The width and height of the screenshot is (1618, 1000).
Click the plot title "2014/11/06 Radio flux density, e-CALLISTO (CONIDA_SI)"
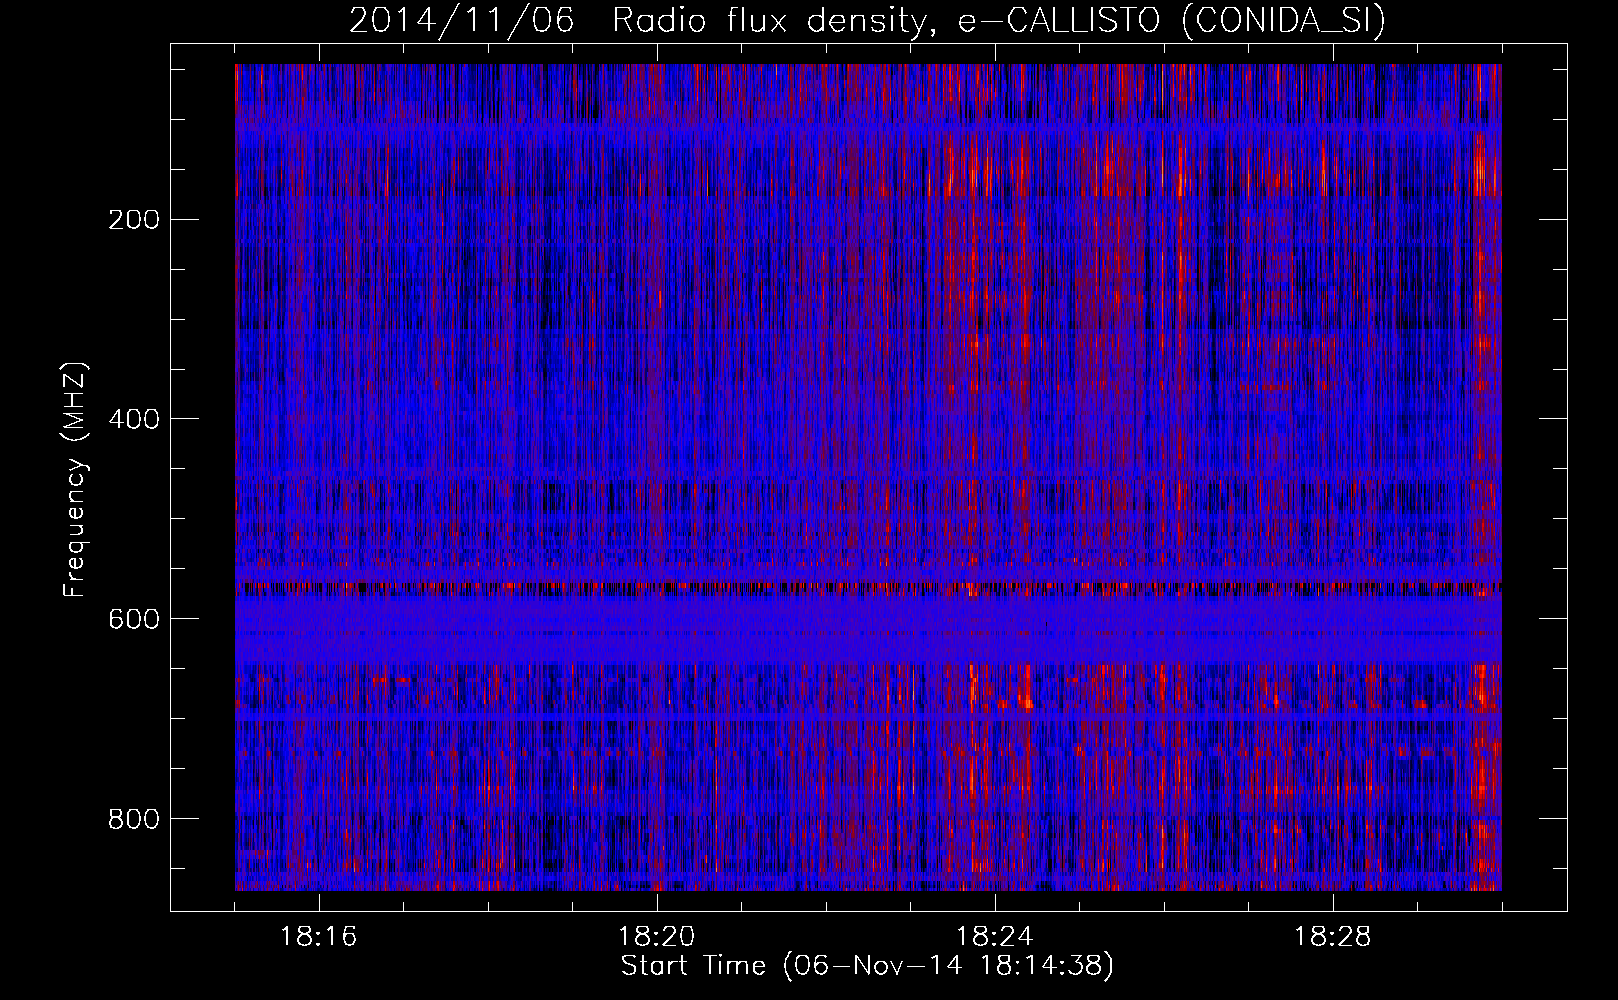[x=867, y=20]
